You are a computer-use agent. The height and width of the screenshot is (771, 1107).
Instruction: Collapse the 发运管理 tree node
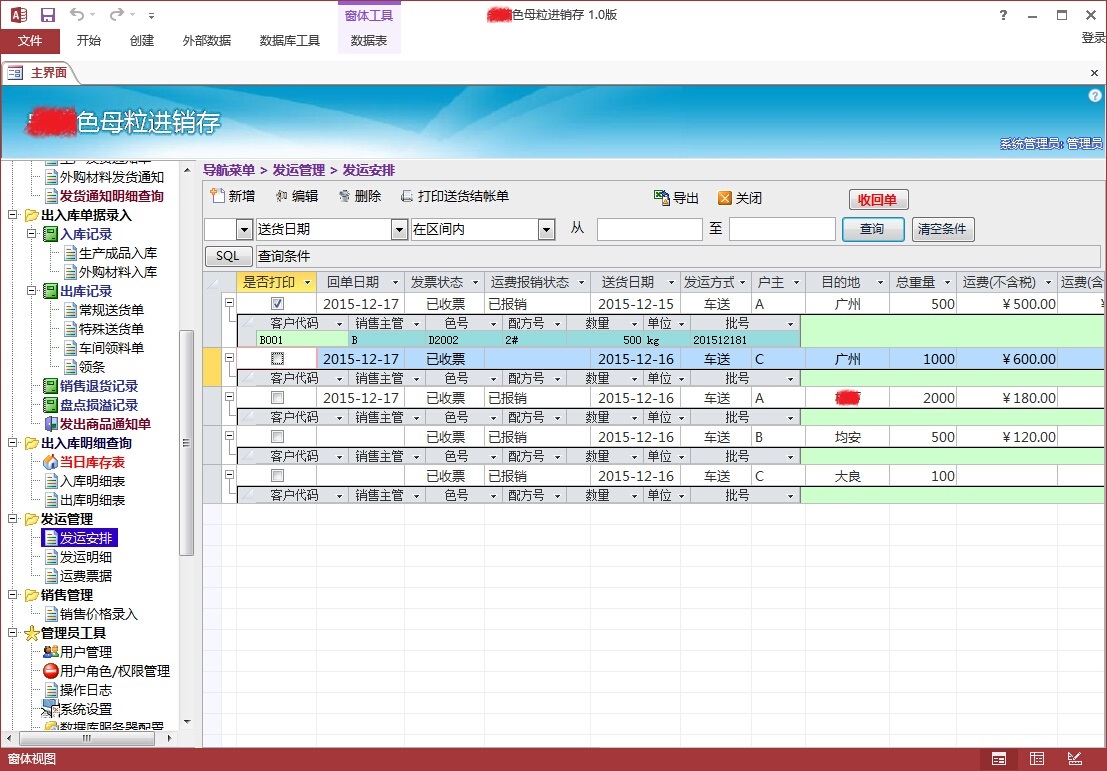[x=13, y=519]
